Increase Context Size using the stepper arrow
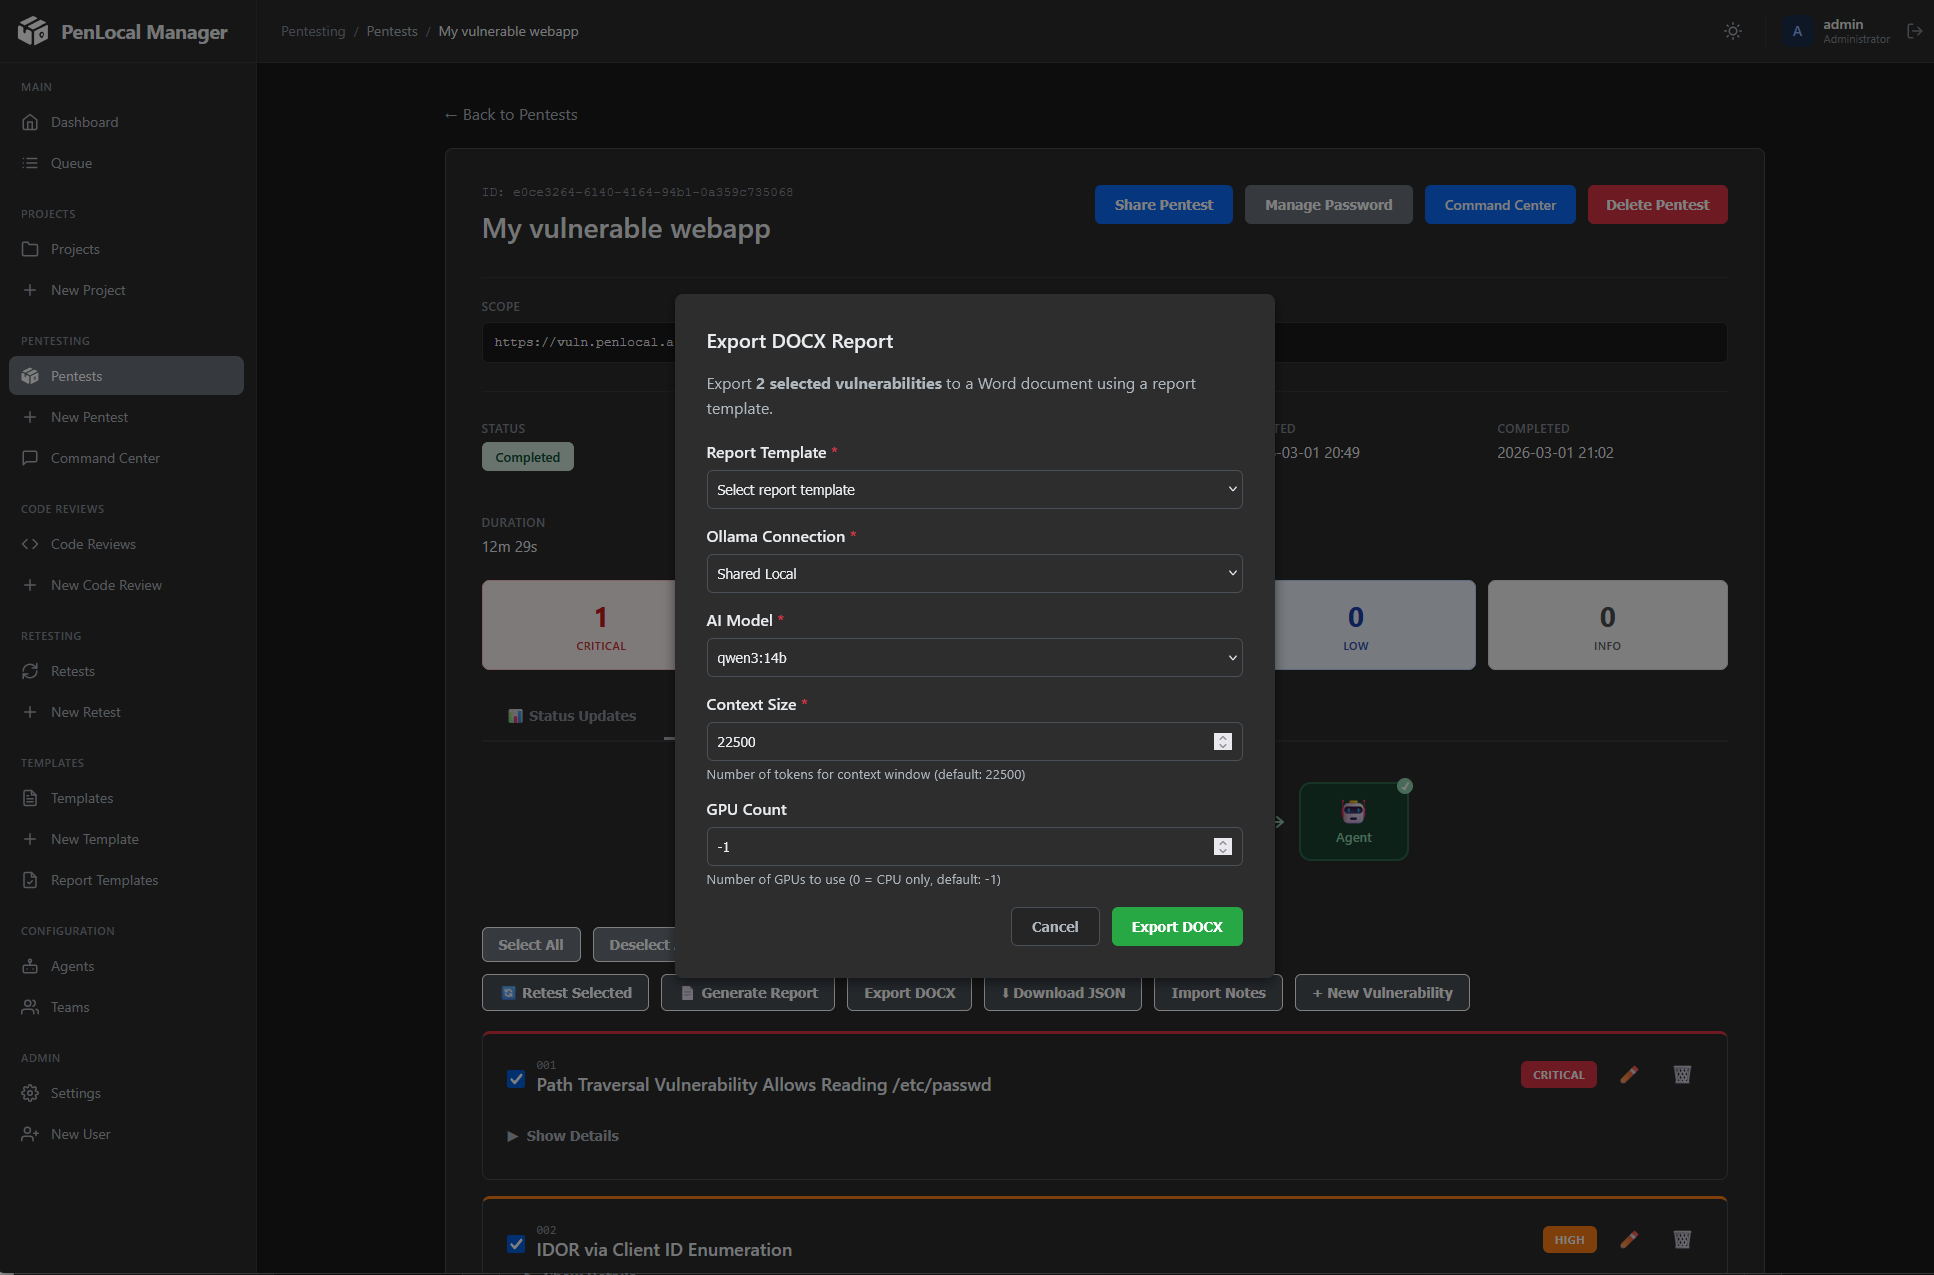The width and height of the screenshot is (1934, 1275). point(1222,738)
